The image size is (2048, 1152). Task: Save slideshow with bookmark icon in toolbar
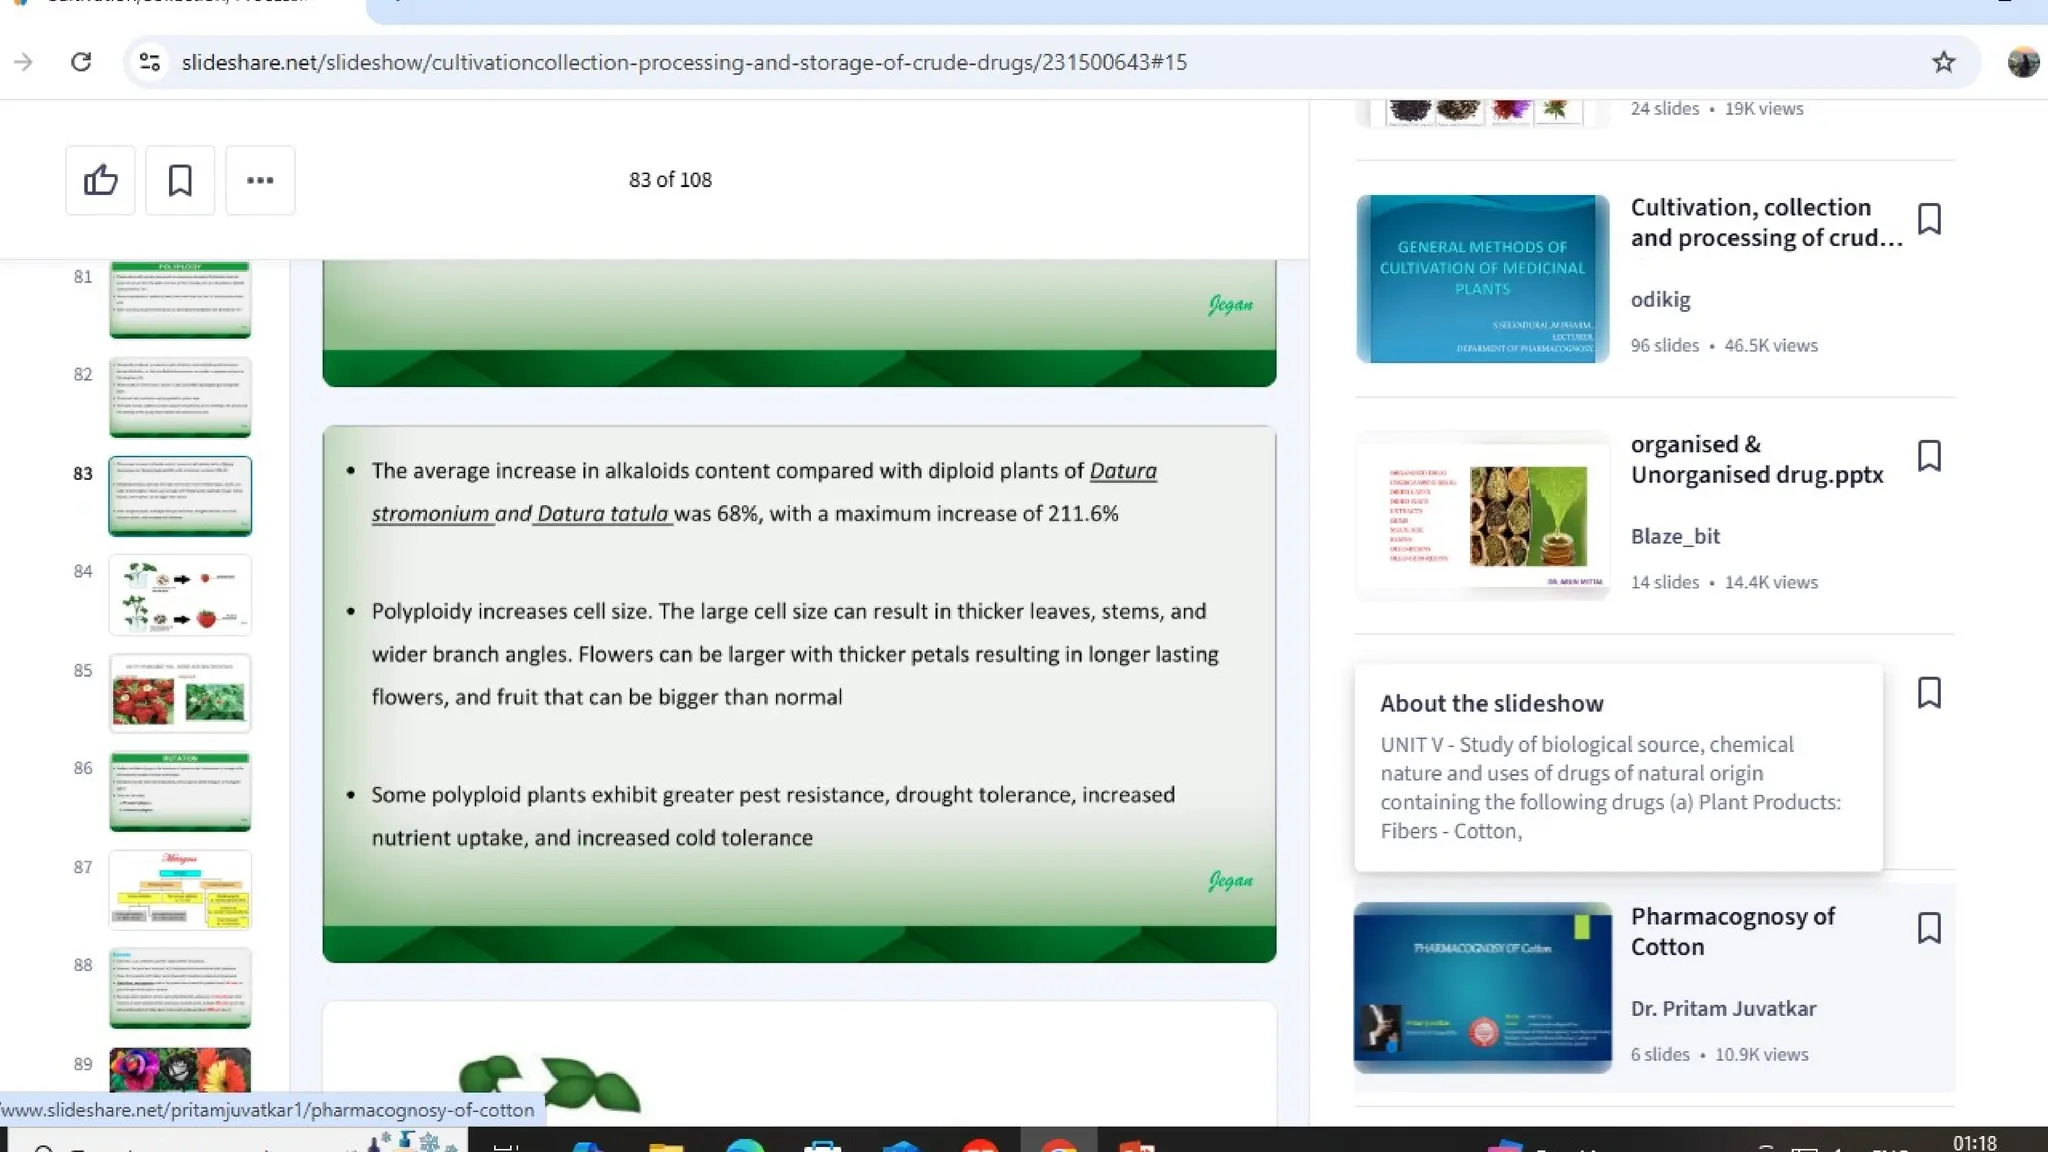pos(180,180)
